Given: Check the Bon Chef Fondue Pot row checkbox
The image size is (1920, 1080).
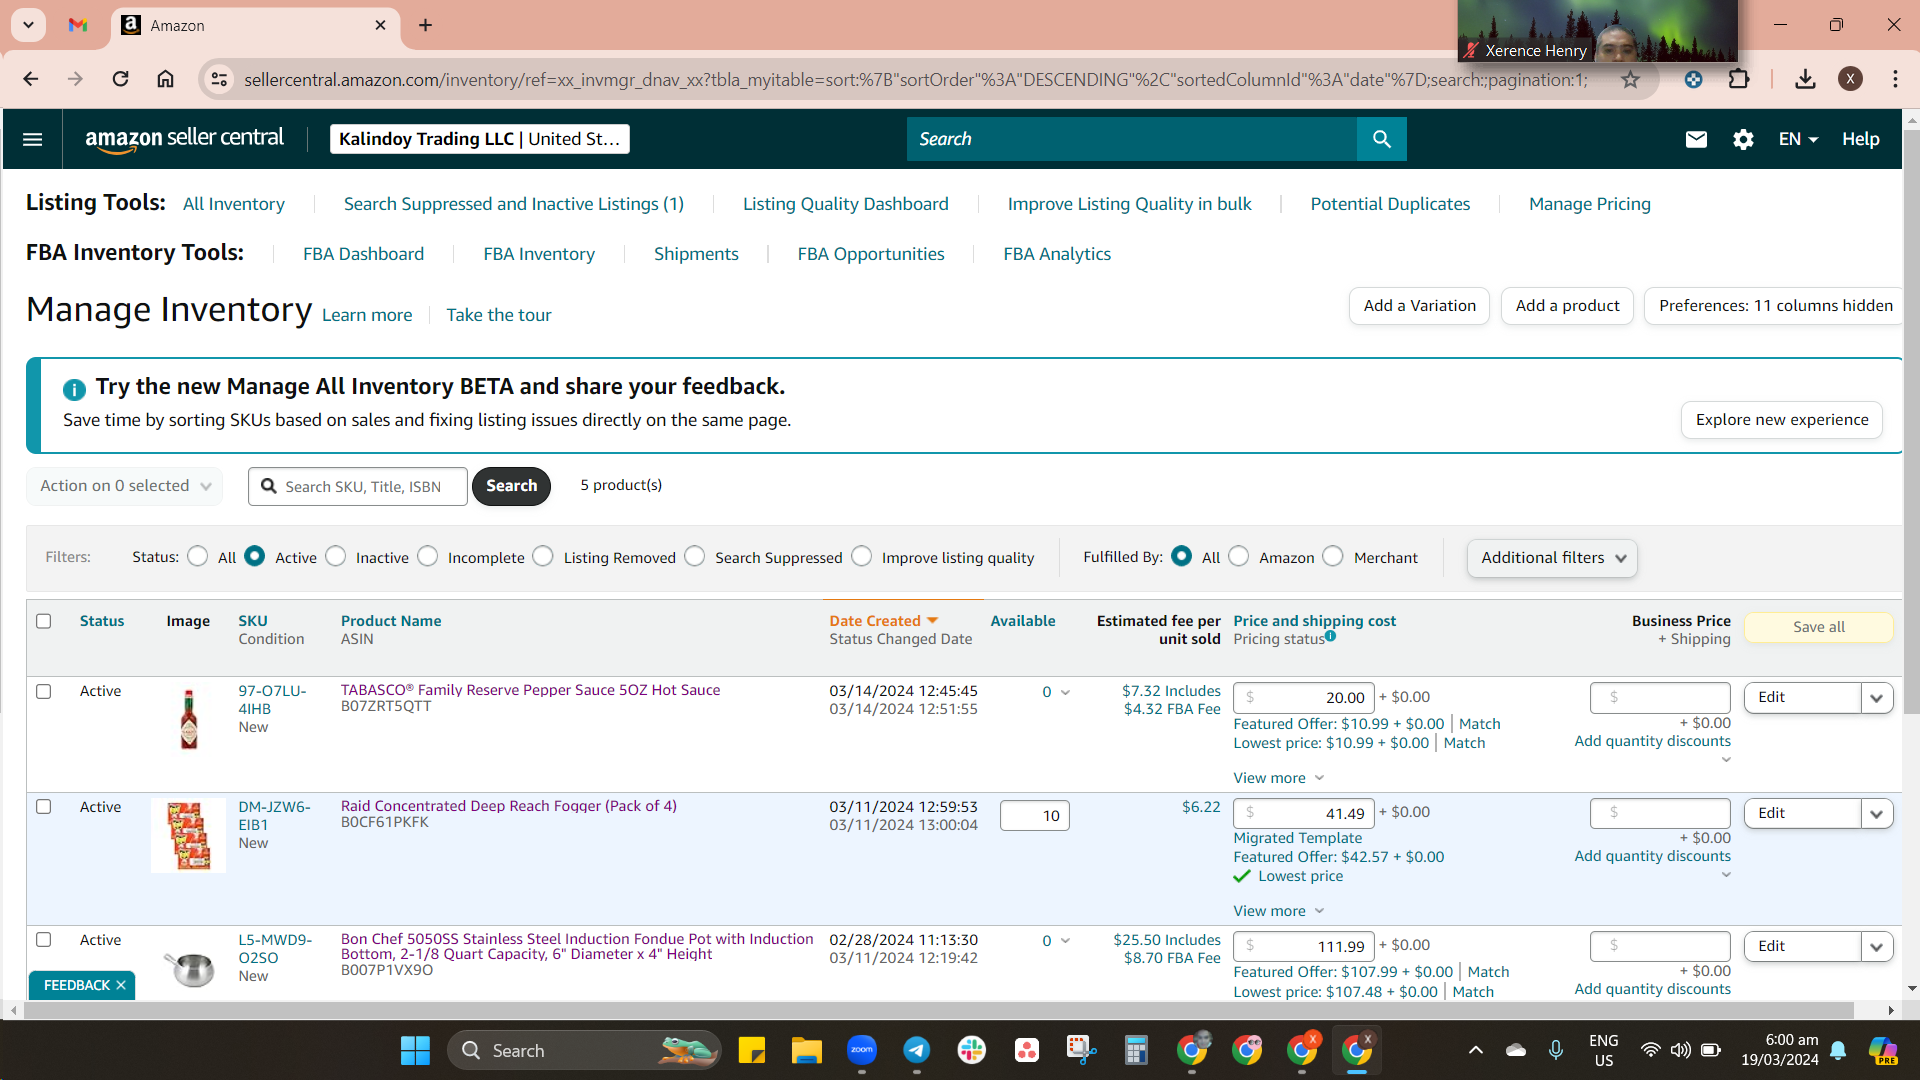Looking at the screenshot, I should pos(44,939).
